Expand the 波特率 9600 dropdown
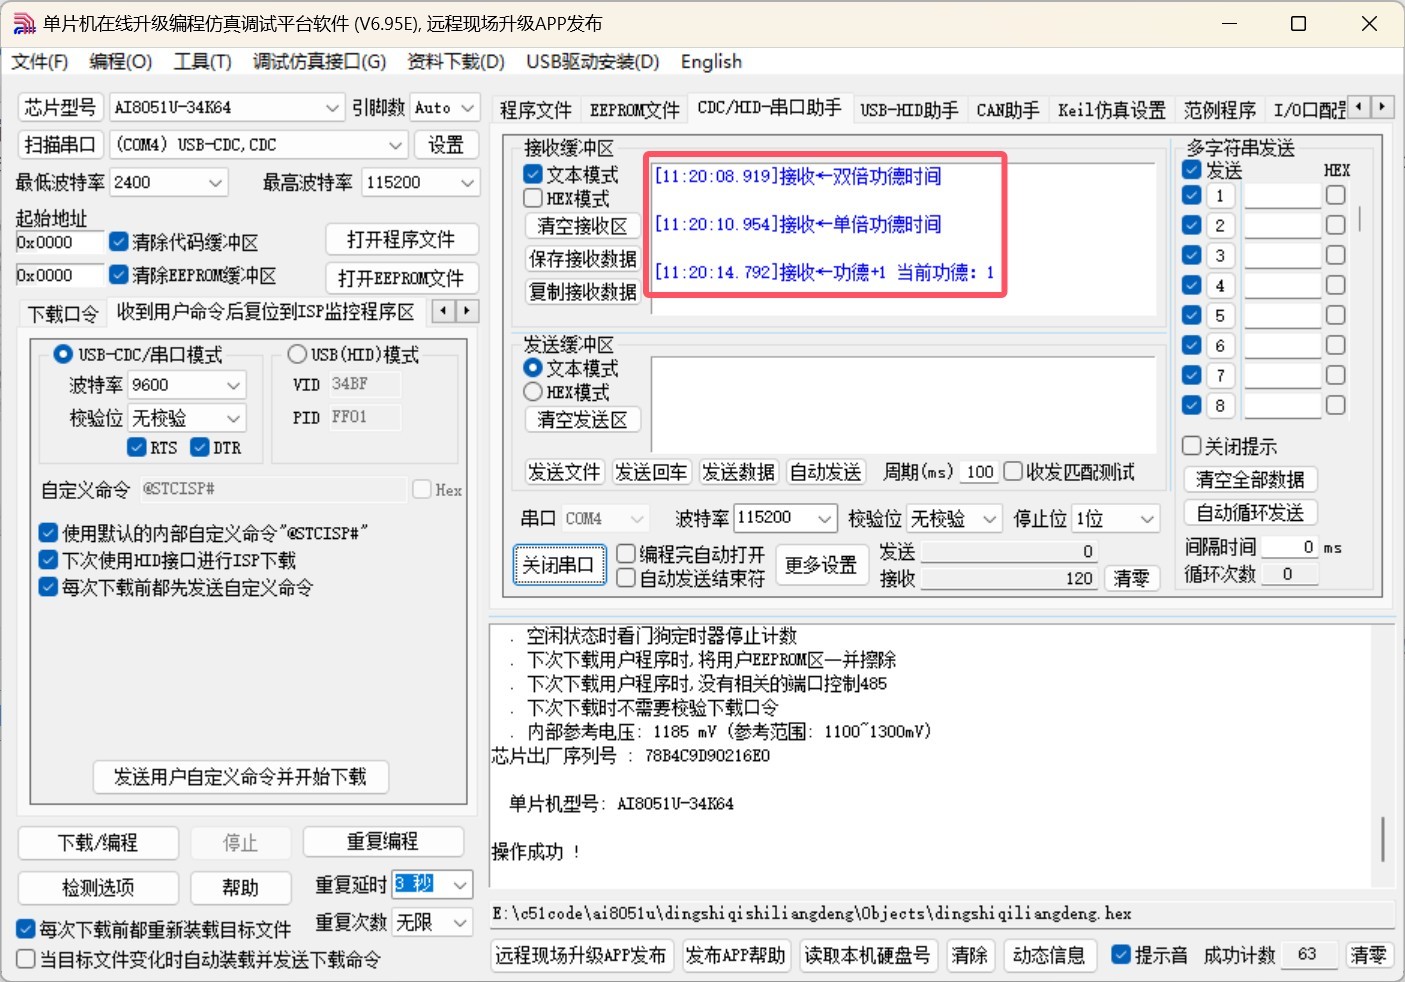Image resolution: width=1405 pixels, height=982 pixels. pyautogui.click(x=233, y=385)
